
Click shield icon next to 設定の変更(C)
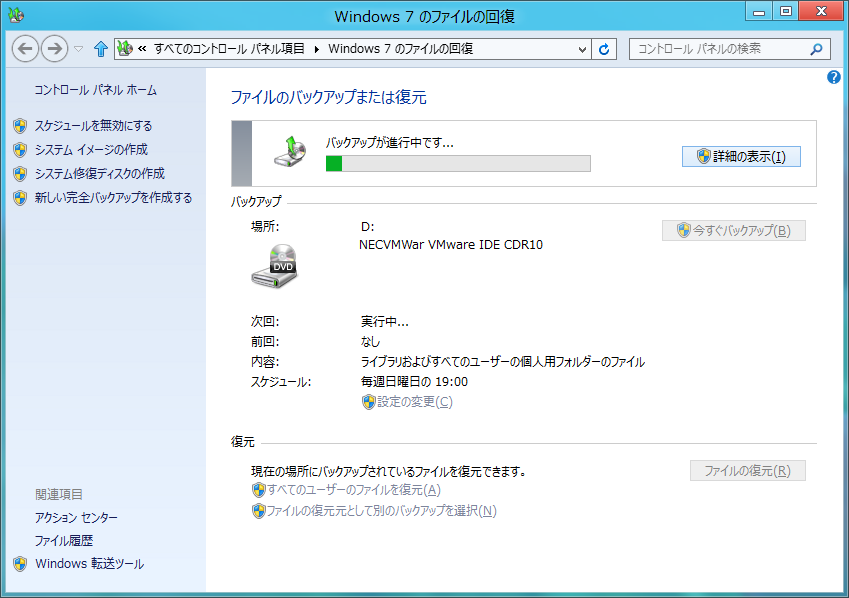pyautogui.click(x=369, y=402)
